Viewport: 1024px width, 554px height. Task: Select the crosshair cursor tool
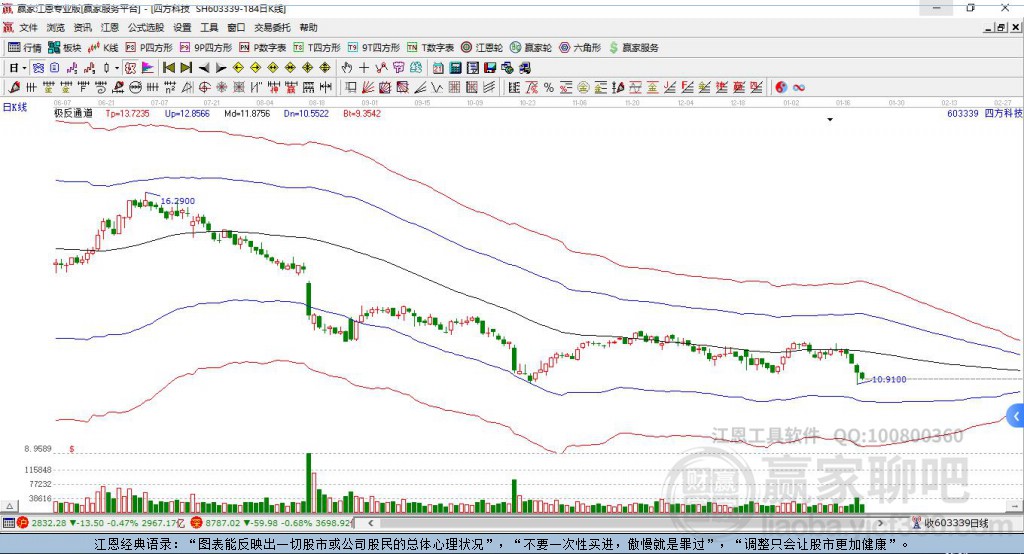[364, 68]
